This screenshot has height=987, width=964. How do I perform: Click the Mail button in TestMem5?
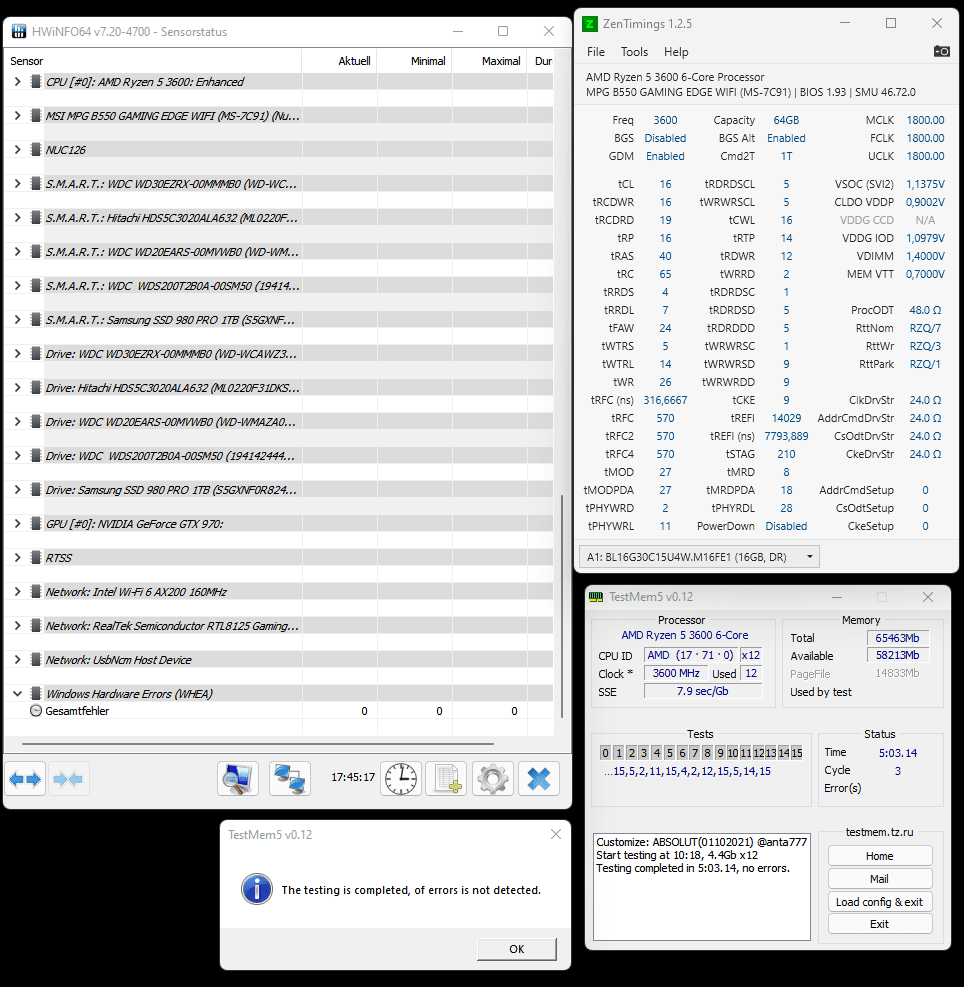(x=880, y=879)
